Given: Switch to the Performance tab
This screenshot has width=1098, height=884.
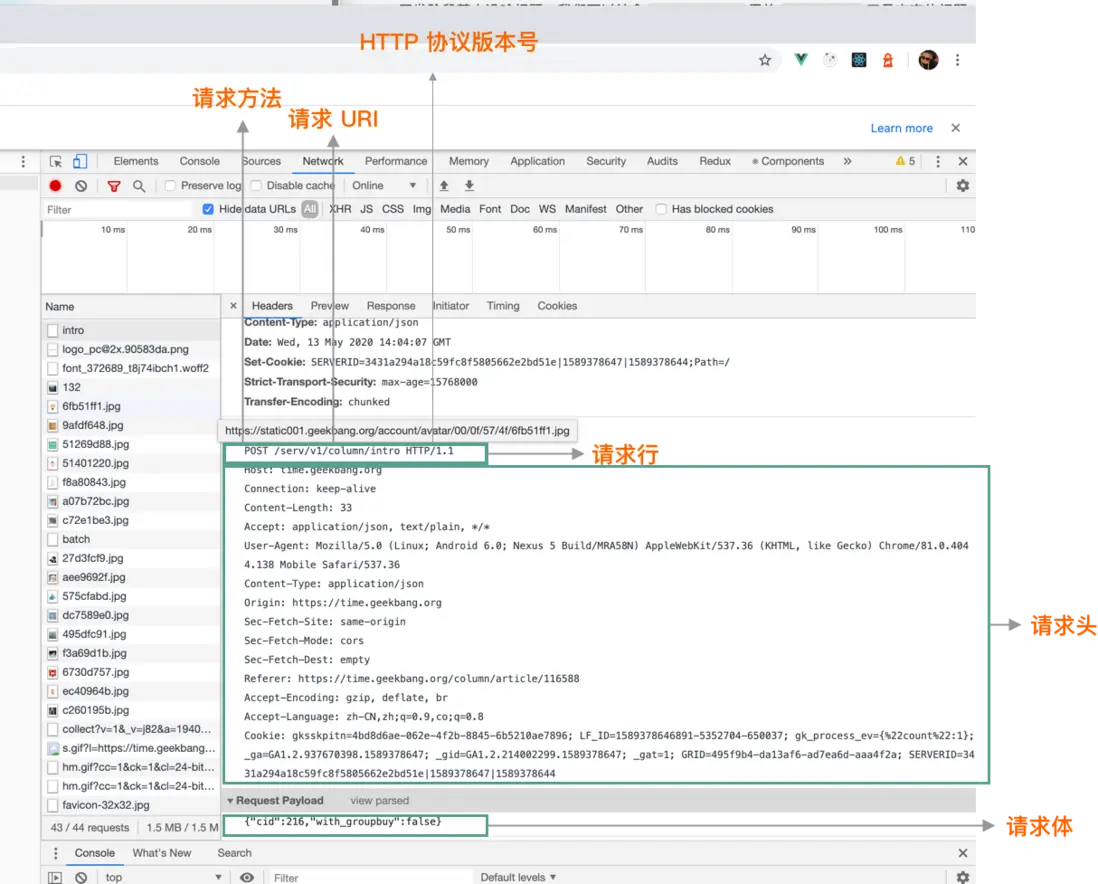Looking at the screenshot, I should [x=396, y=161].
